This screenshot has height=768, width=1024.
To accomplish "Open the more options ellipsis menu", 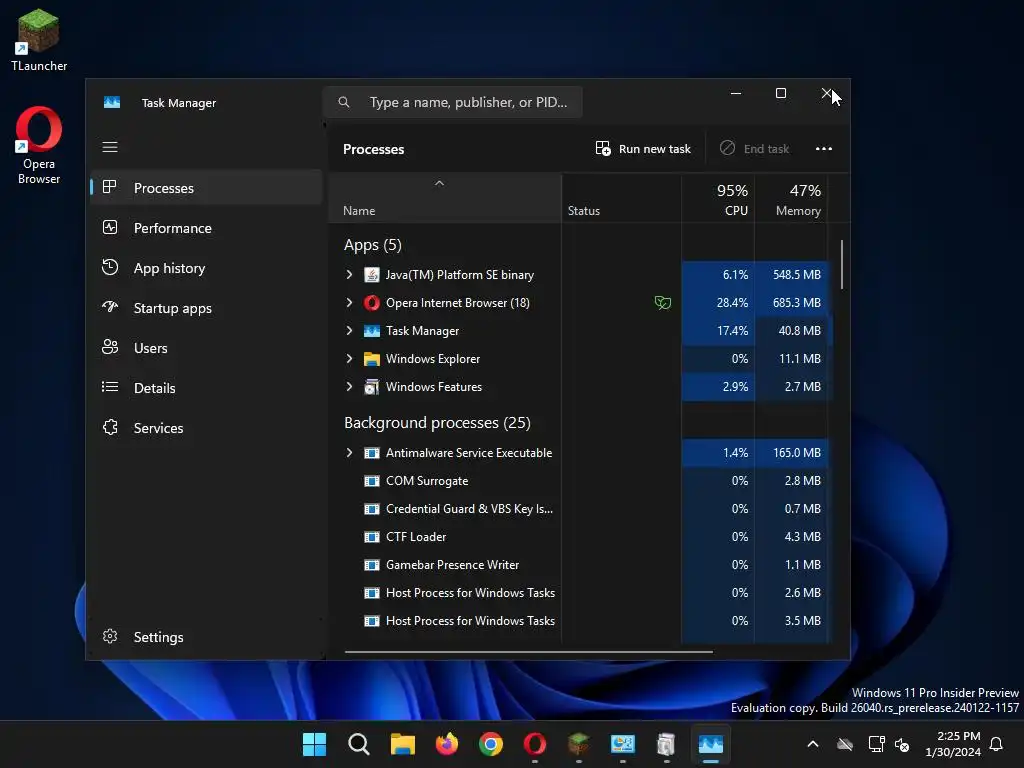I will click(x=824, y=149).
